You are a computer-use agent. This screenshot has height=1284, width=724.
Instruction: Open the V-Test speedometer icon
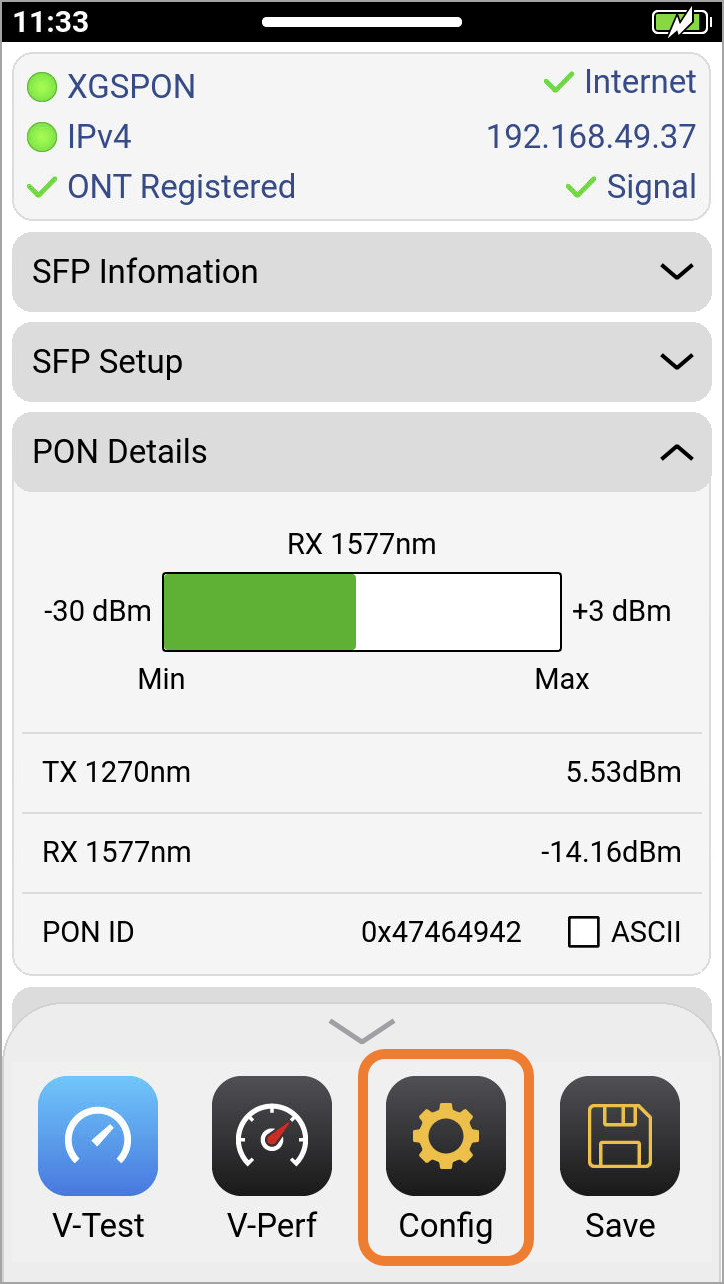pos(98,1136)
